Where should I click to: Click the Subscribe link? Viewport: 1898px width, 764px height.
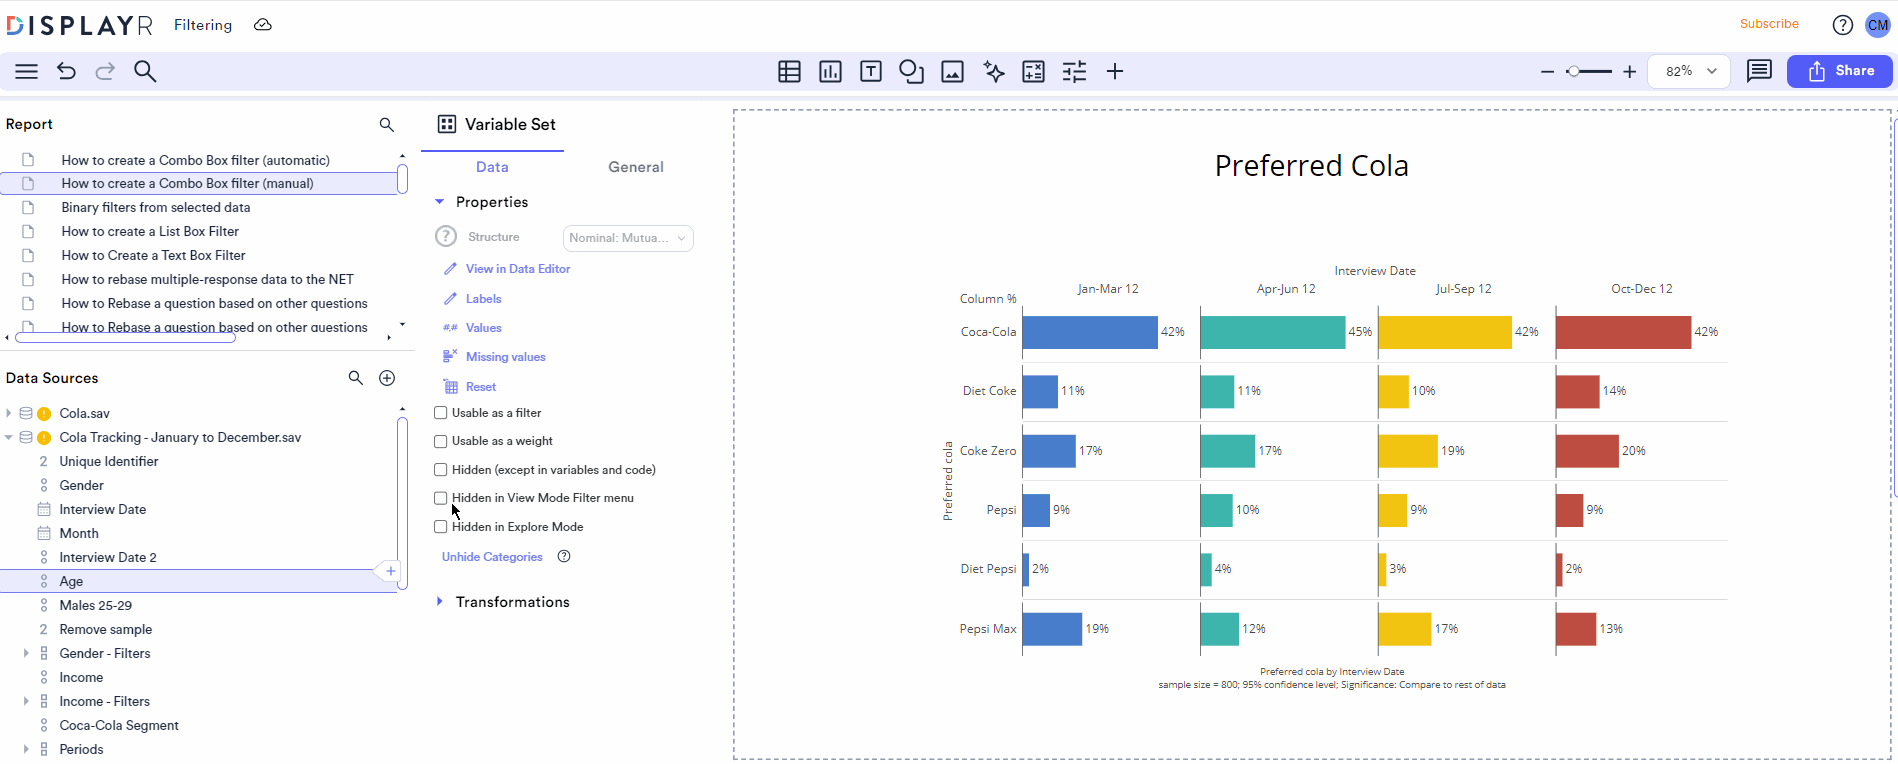(x=1769, y=24)
